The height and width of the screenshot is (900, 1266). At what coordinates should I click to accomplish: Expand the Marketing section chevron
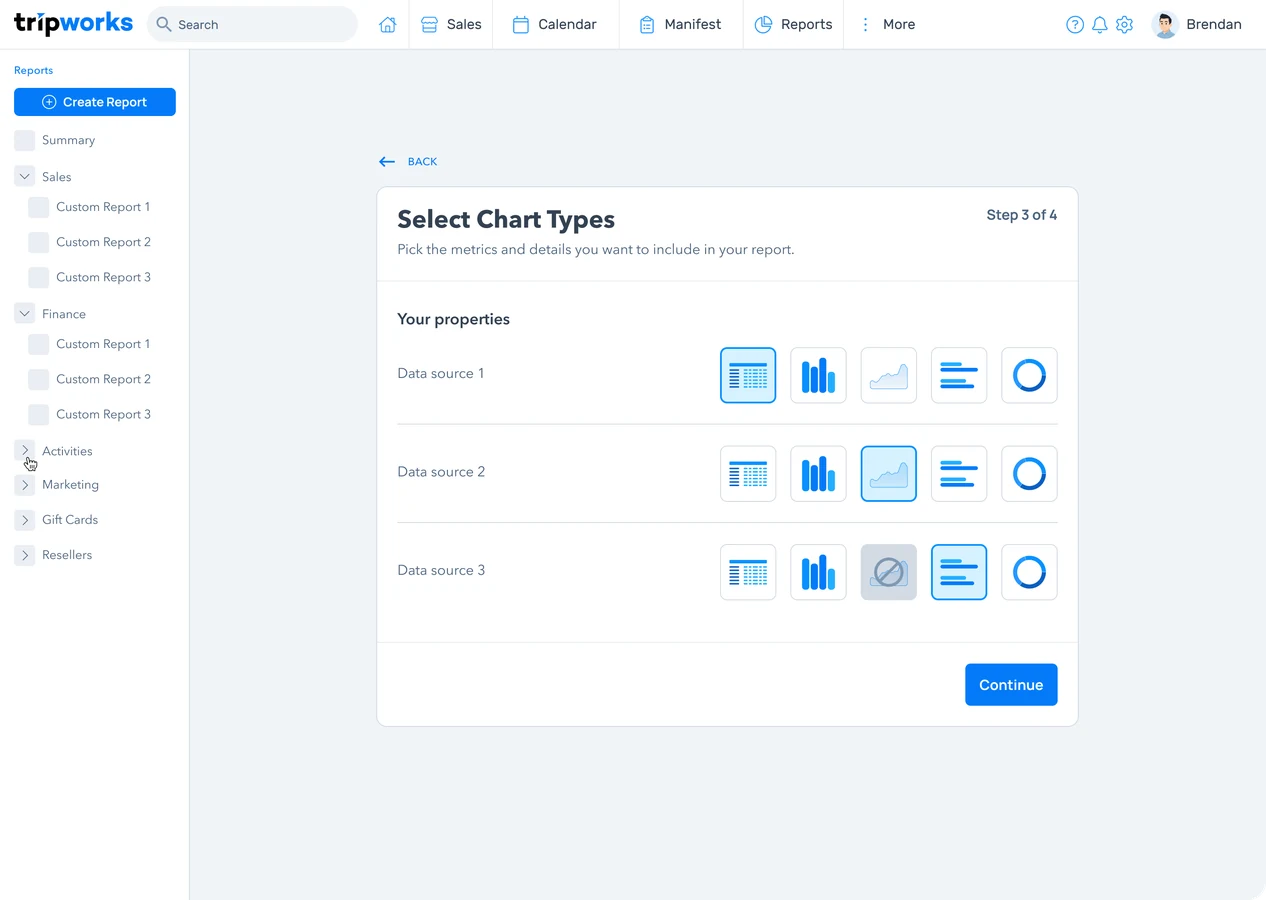[x=25, y=485]
